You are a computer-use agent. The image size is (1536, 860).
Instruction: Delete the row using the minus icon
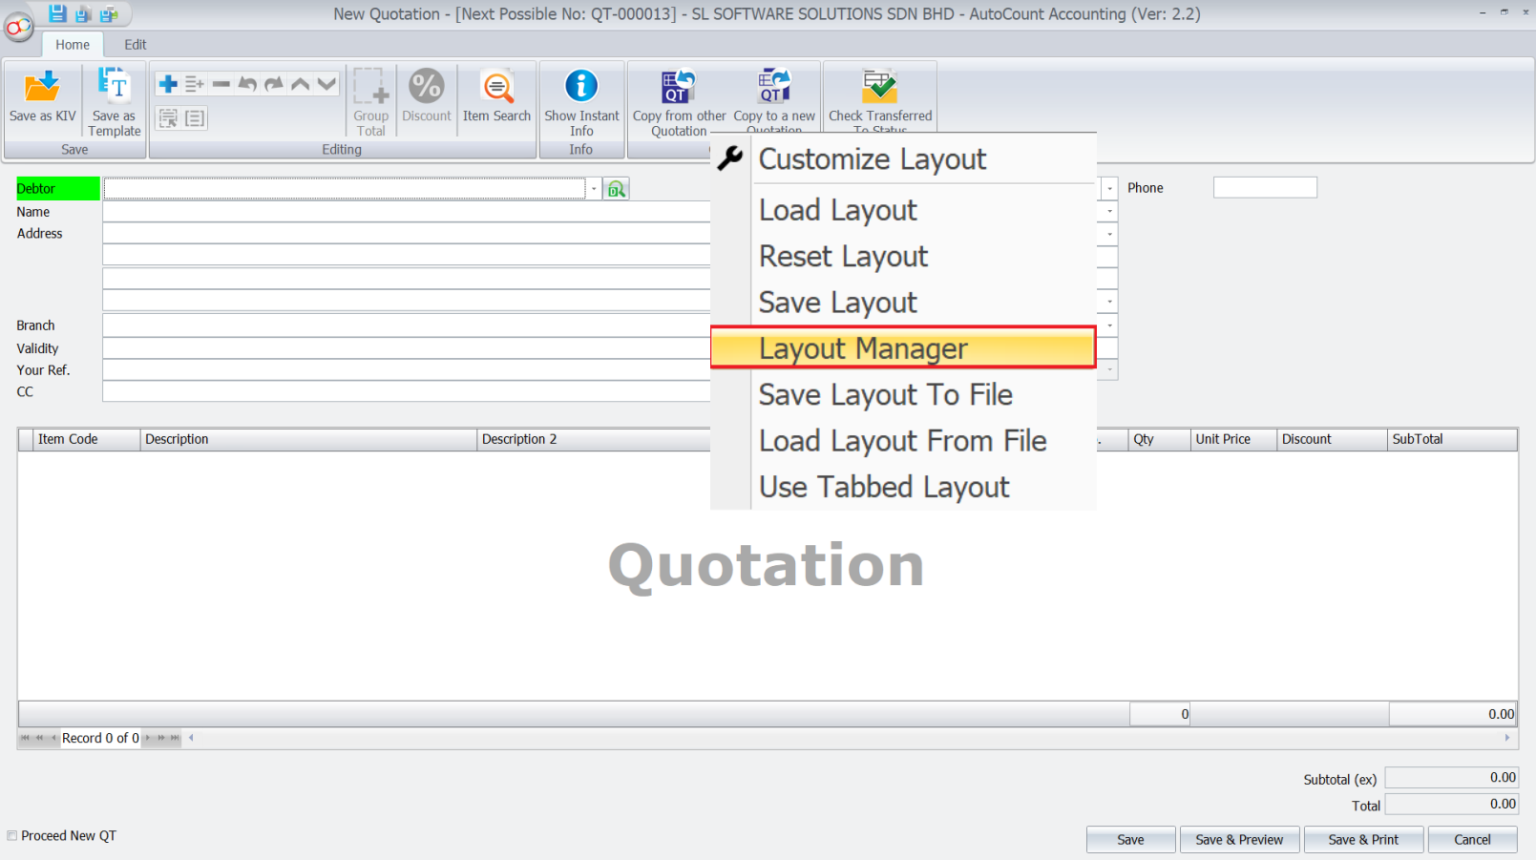tap(221, 84)
